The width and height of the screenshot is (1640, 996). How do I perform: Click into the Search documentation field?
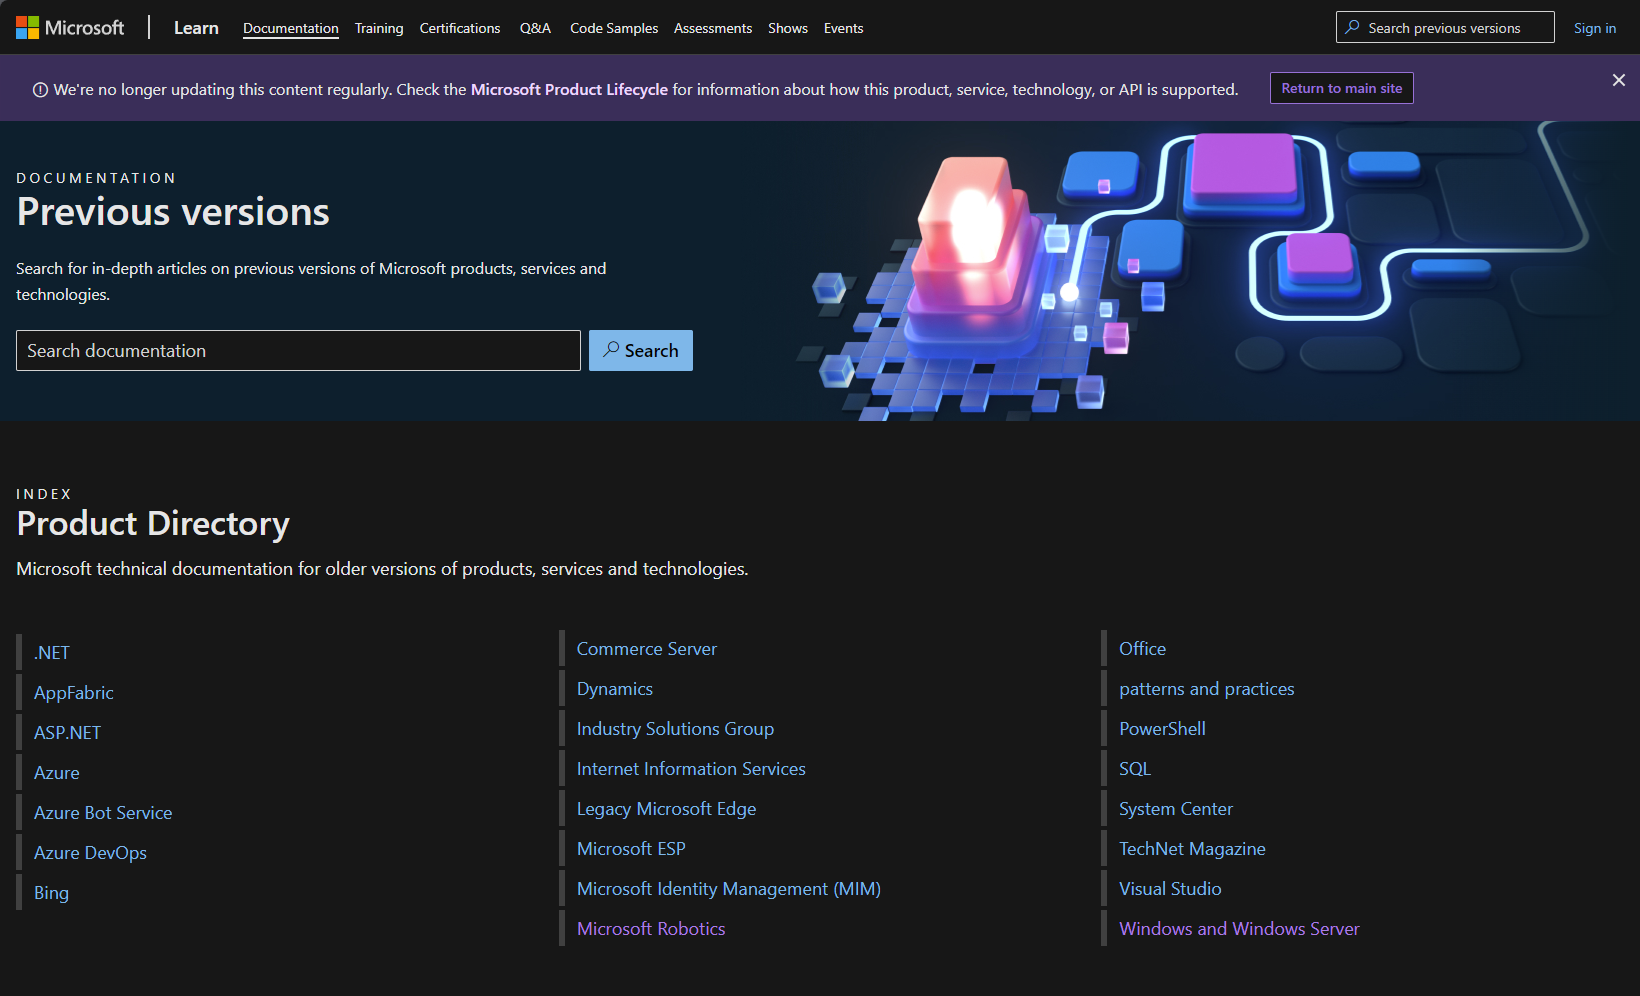pyautogui.click(x=298, y=351)
